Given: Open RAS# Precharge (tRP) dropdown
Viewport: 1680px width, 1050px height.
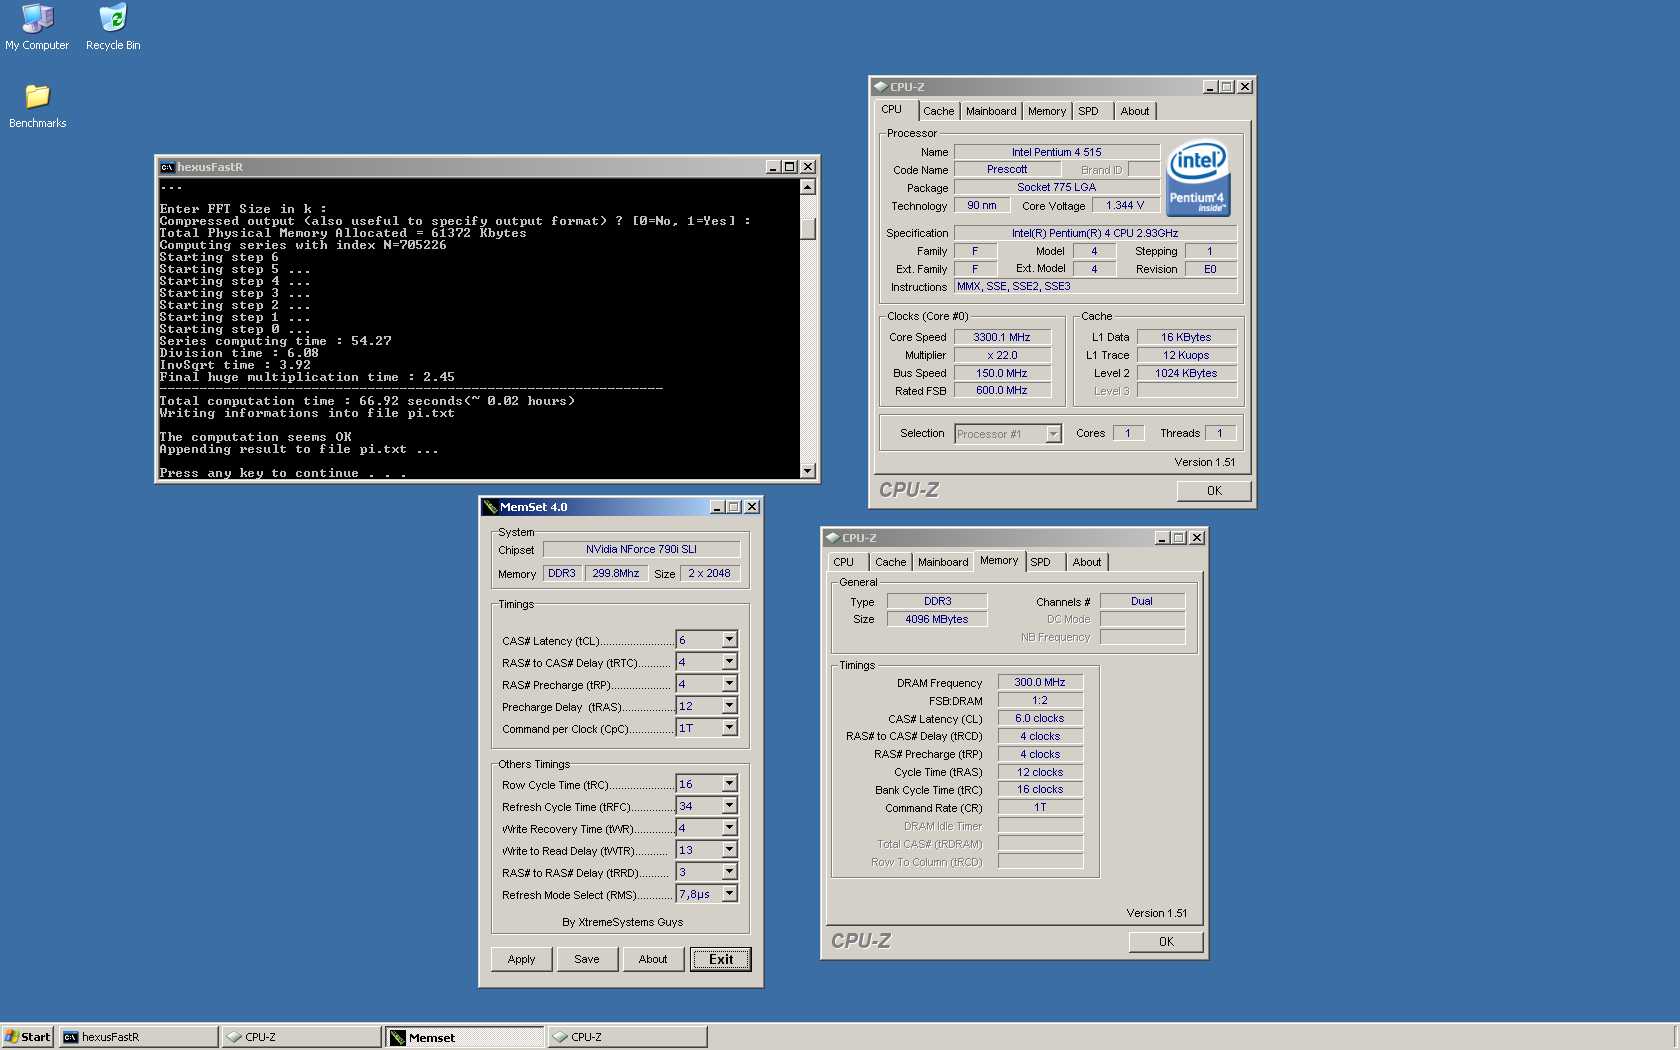Looking at the screenshot, I should (730, 684).
